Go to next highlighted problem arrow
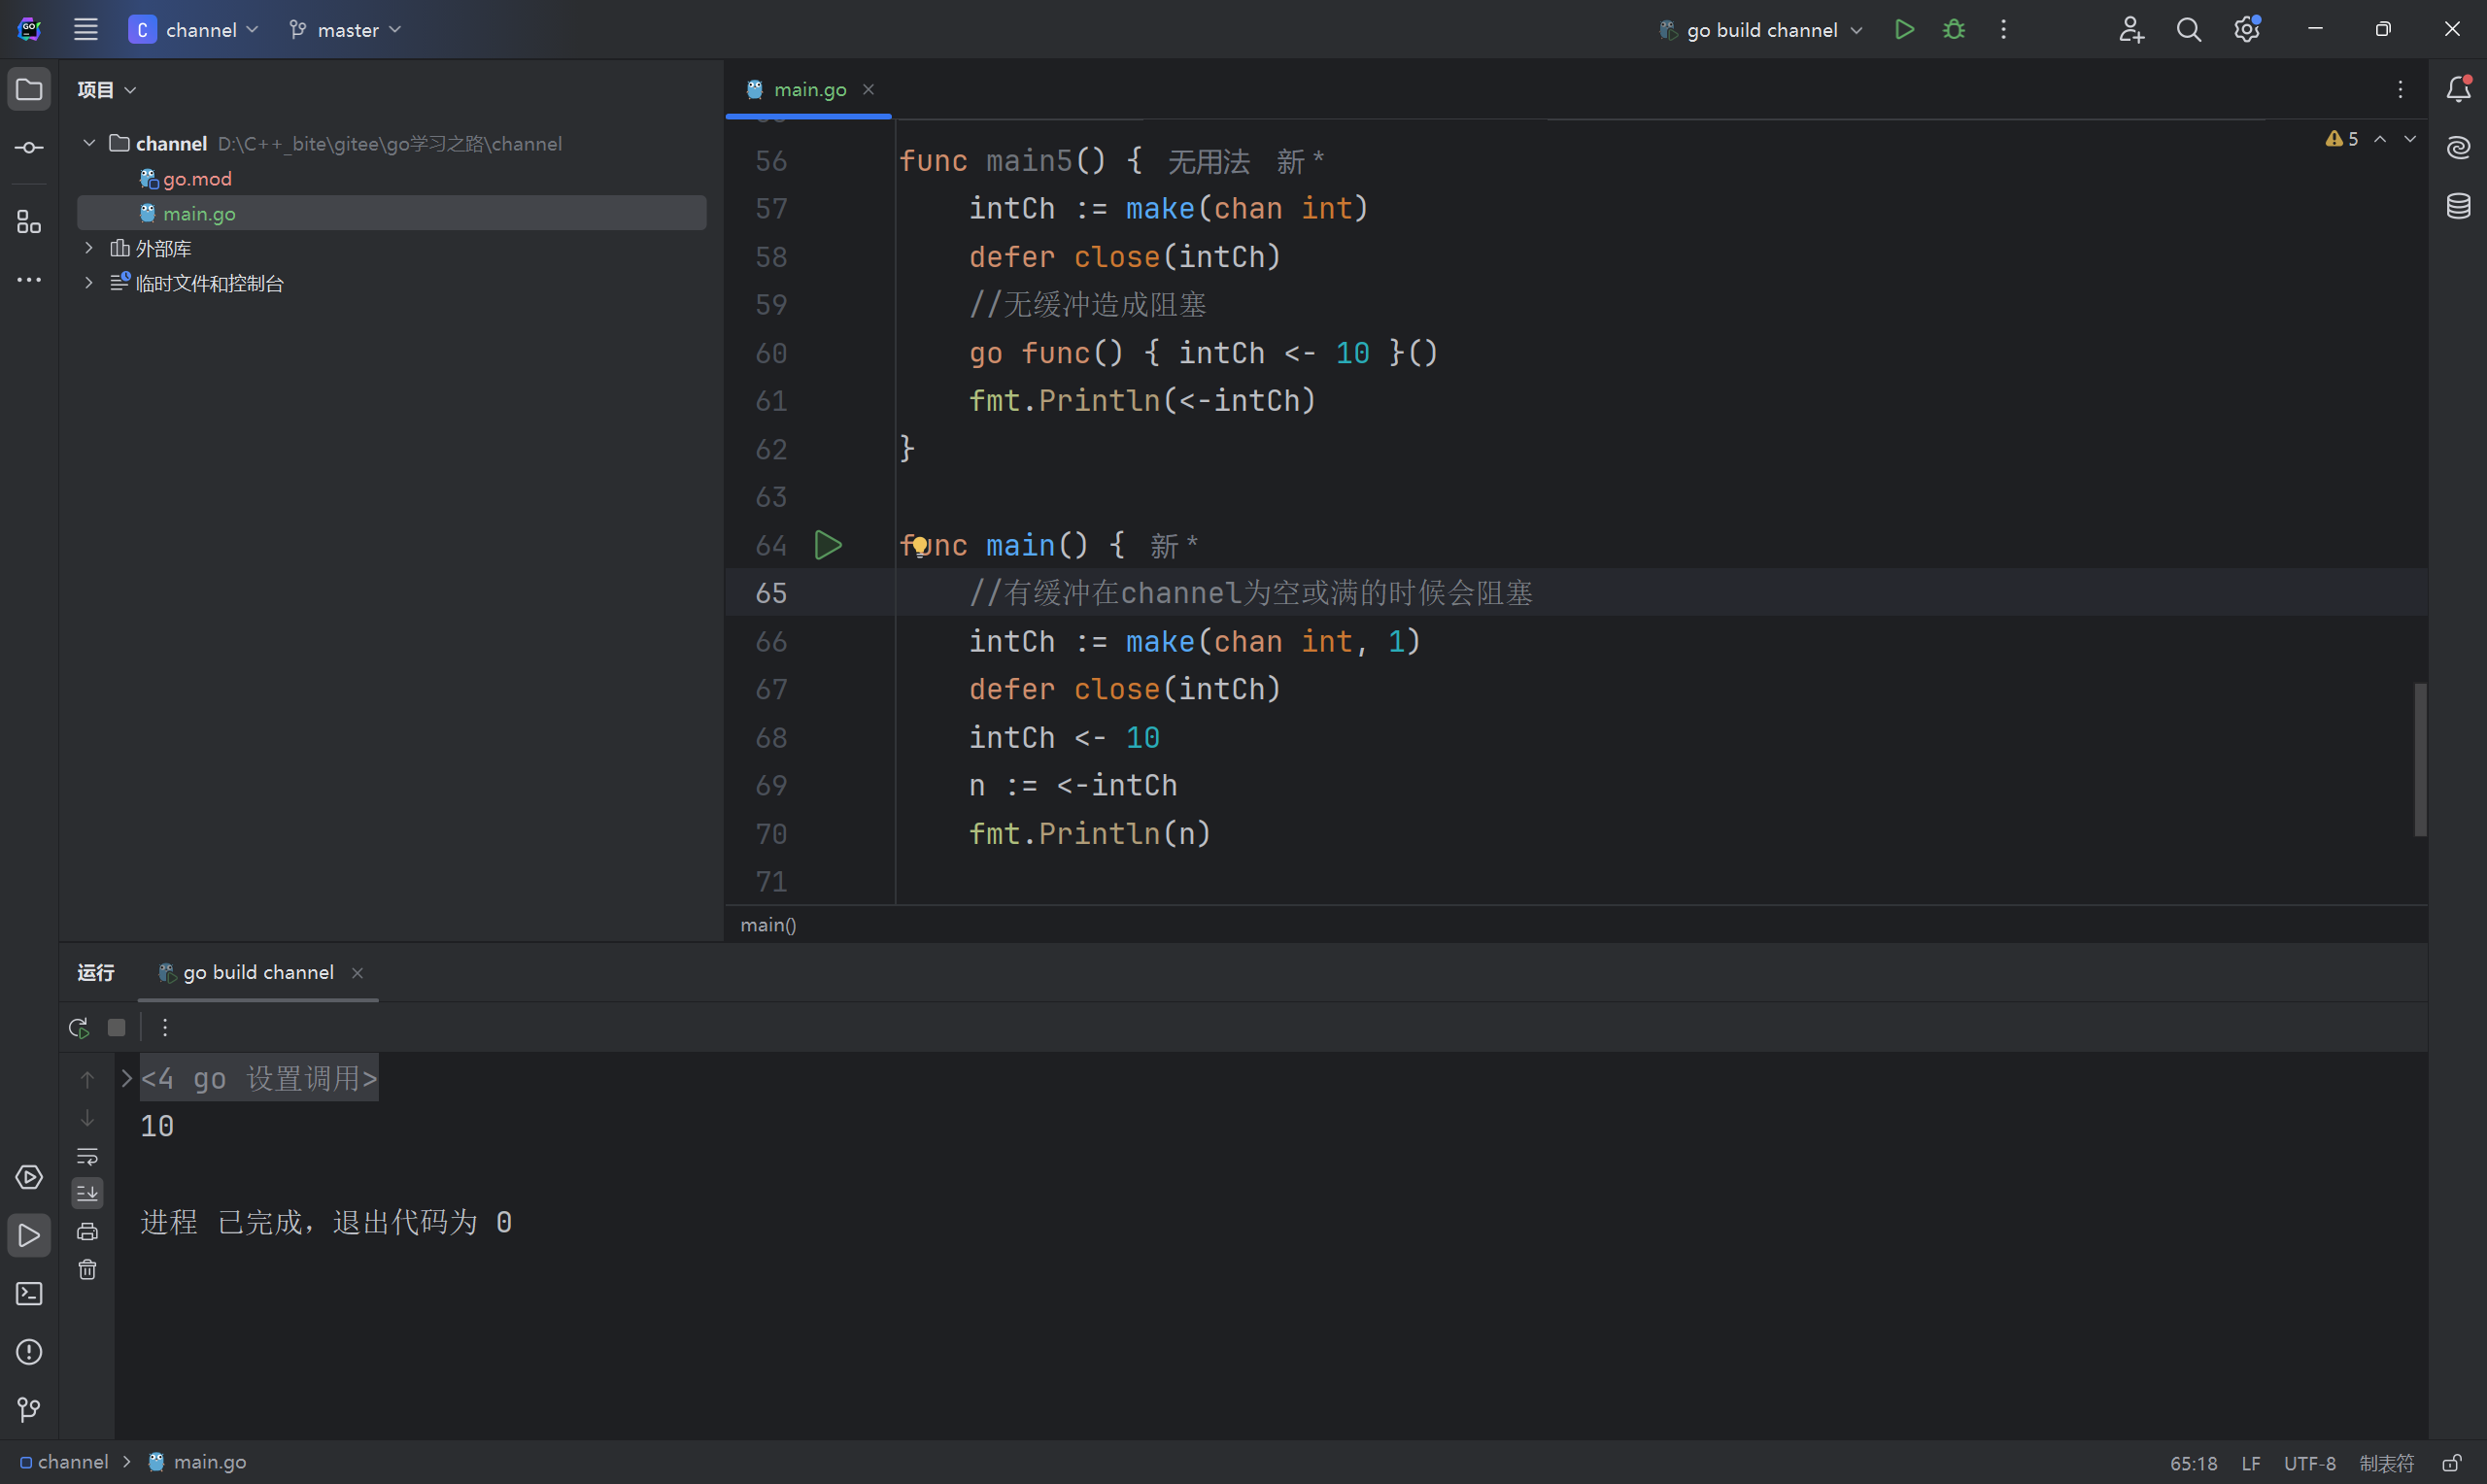The width and height of the screenshot is (2487, 1484). 2410,139
